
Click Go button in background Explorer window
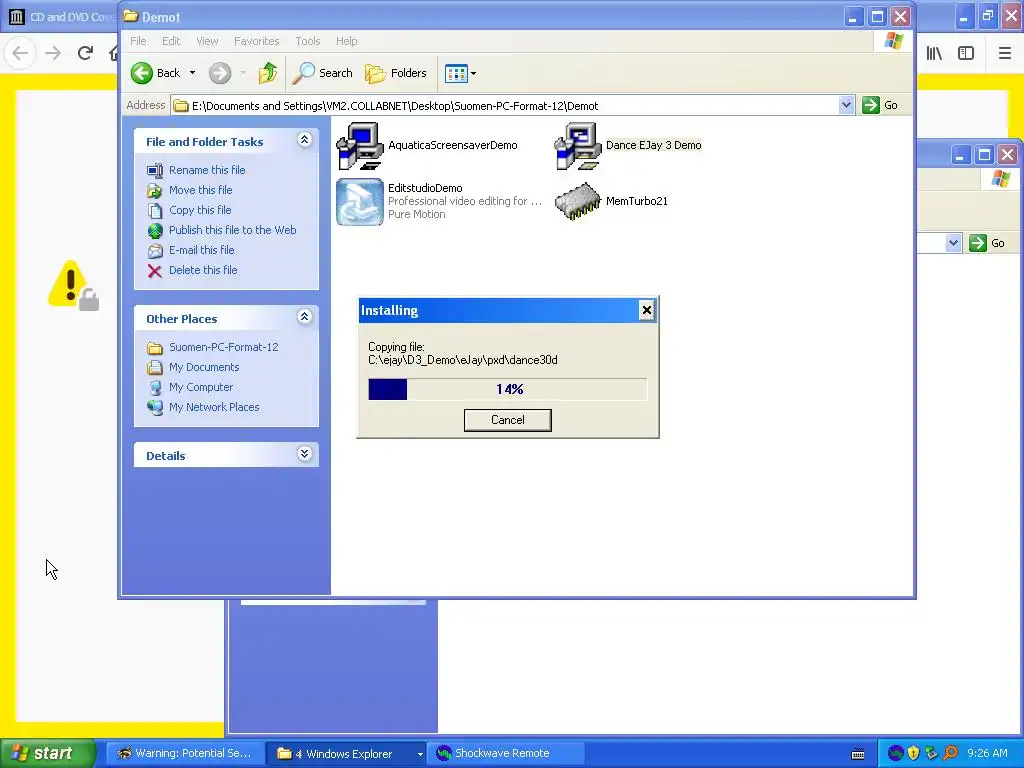coord(987,243)
